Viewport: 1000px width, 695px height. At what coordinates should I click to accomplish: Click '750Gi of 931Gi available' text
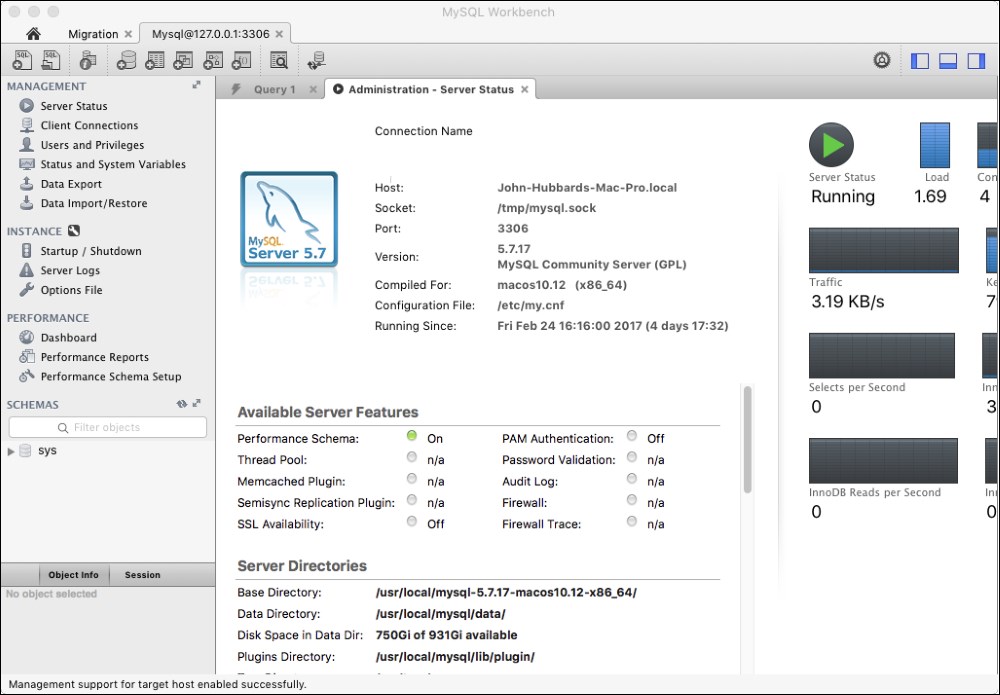point(446,635)
